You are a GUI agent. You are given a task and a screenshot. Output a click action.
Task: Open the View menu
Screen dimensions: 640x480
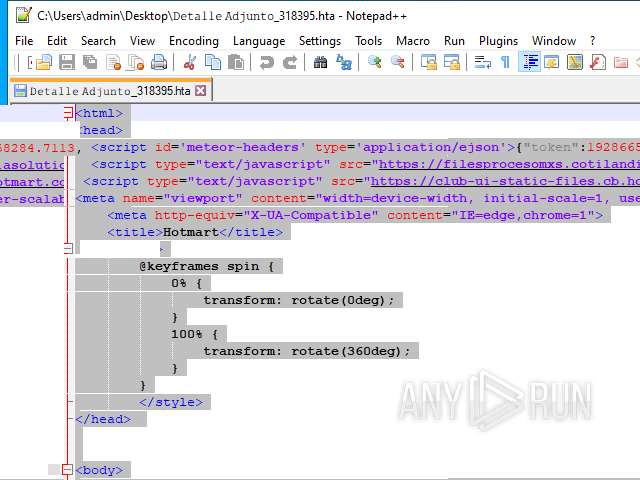pyautogui.click(x=142, y=41)
